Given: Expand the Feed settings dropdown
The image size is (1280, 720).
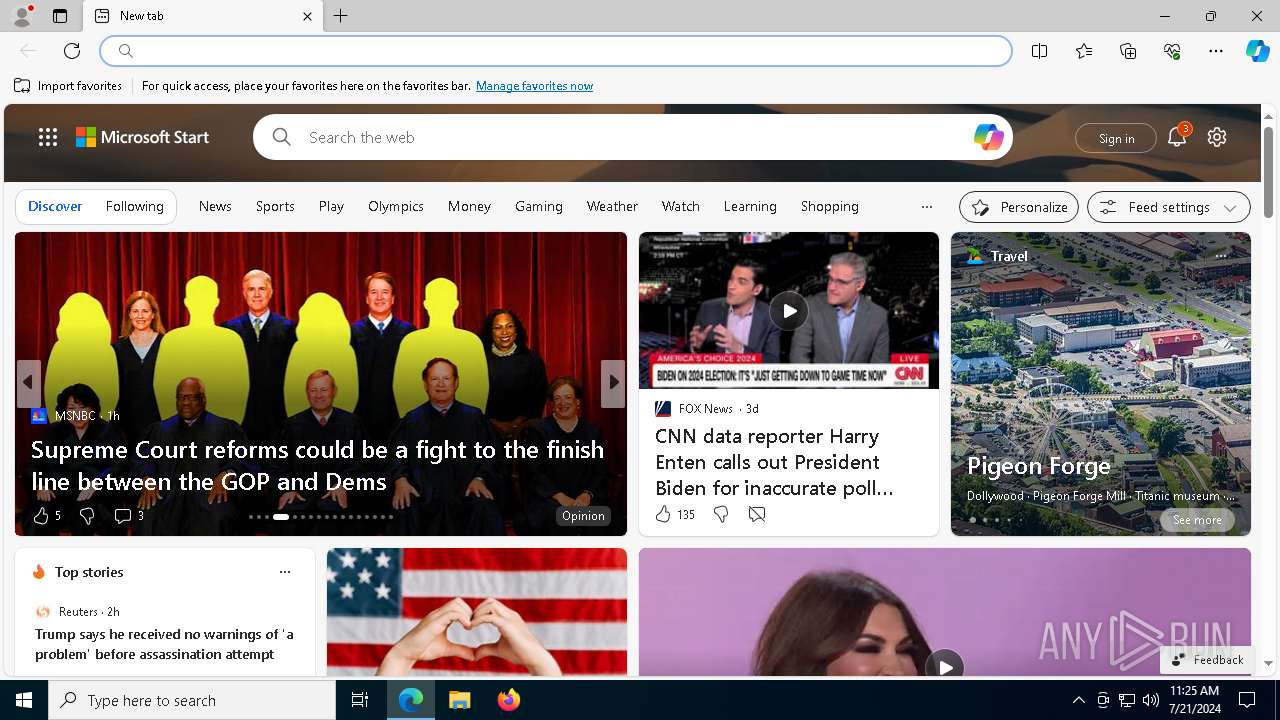Looking at the screenshot, I should tap(1169, 207).
